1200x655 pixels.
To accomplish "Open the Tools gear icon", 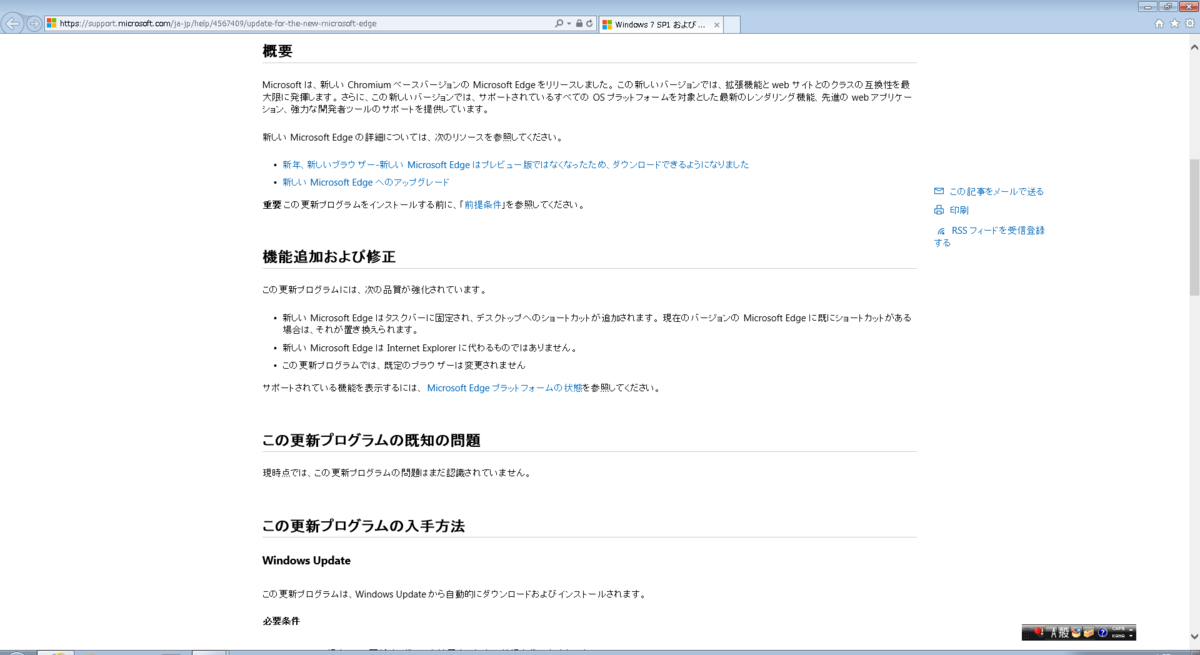I will [1189, 23].
